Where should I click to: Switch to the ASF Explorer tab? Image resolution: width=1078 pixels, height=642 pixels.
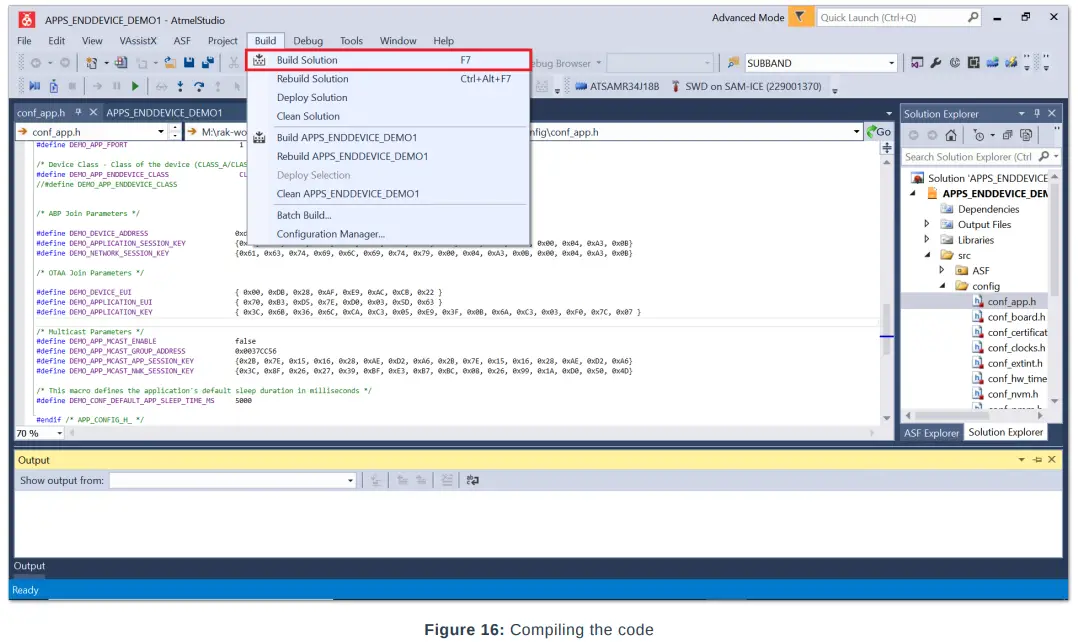[930, 432]
